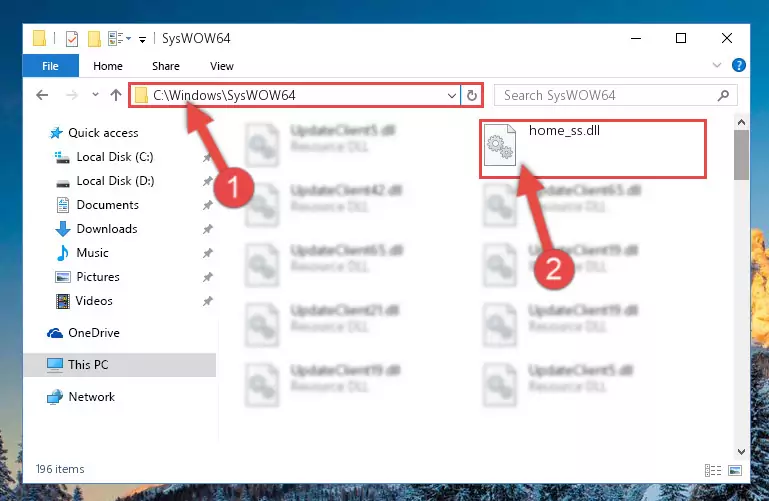Click the file list scrollbar up arrow

(741, 122)
